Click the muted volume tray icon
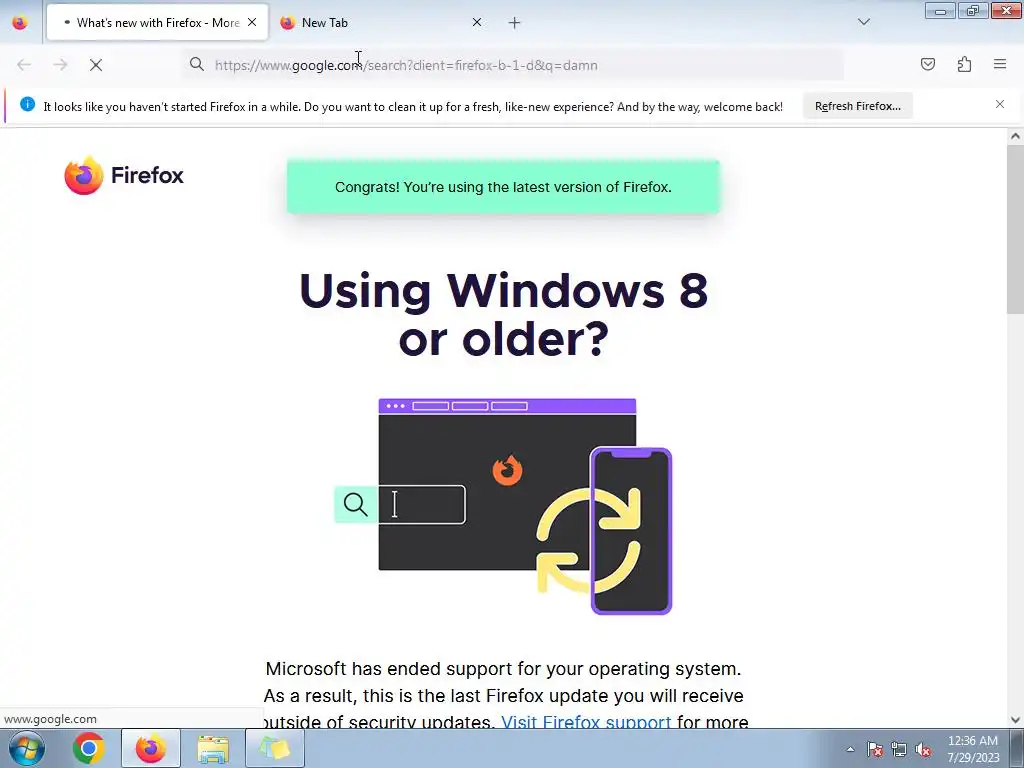 pyautogui.click(x=923, y=749)
